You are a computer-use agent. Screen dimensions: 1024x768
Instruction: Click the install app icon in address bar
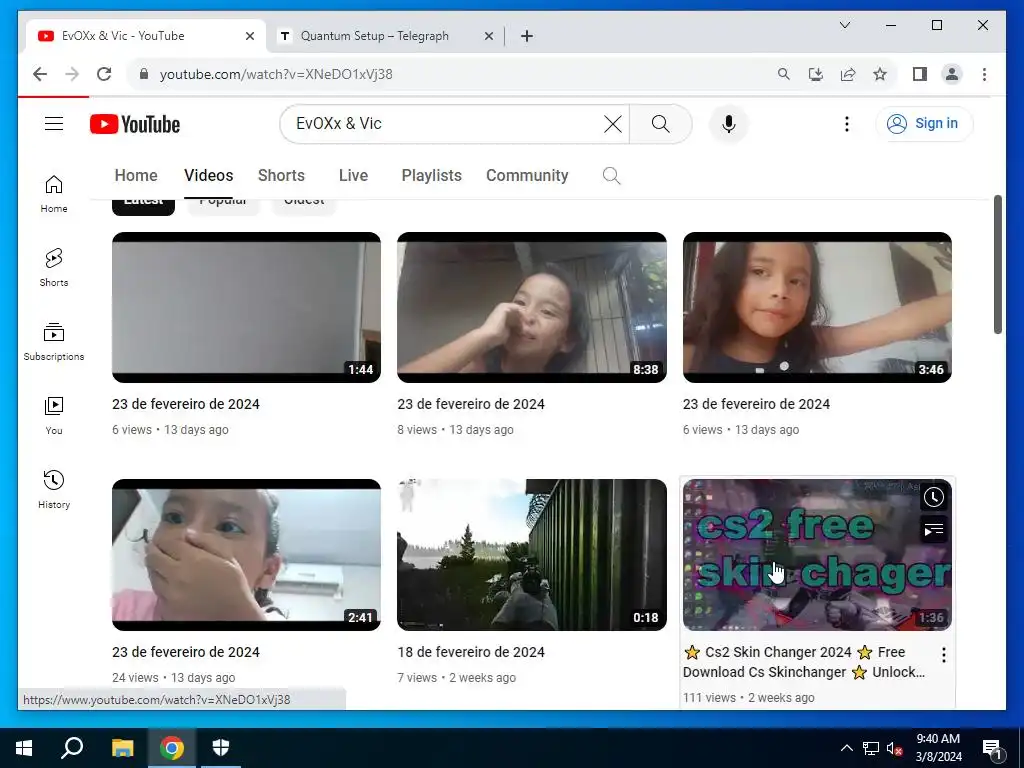[x=816, y=74]
